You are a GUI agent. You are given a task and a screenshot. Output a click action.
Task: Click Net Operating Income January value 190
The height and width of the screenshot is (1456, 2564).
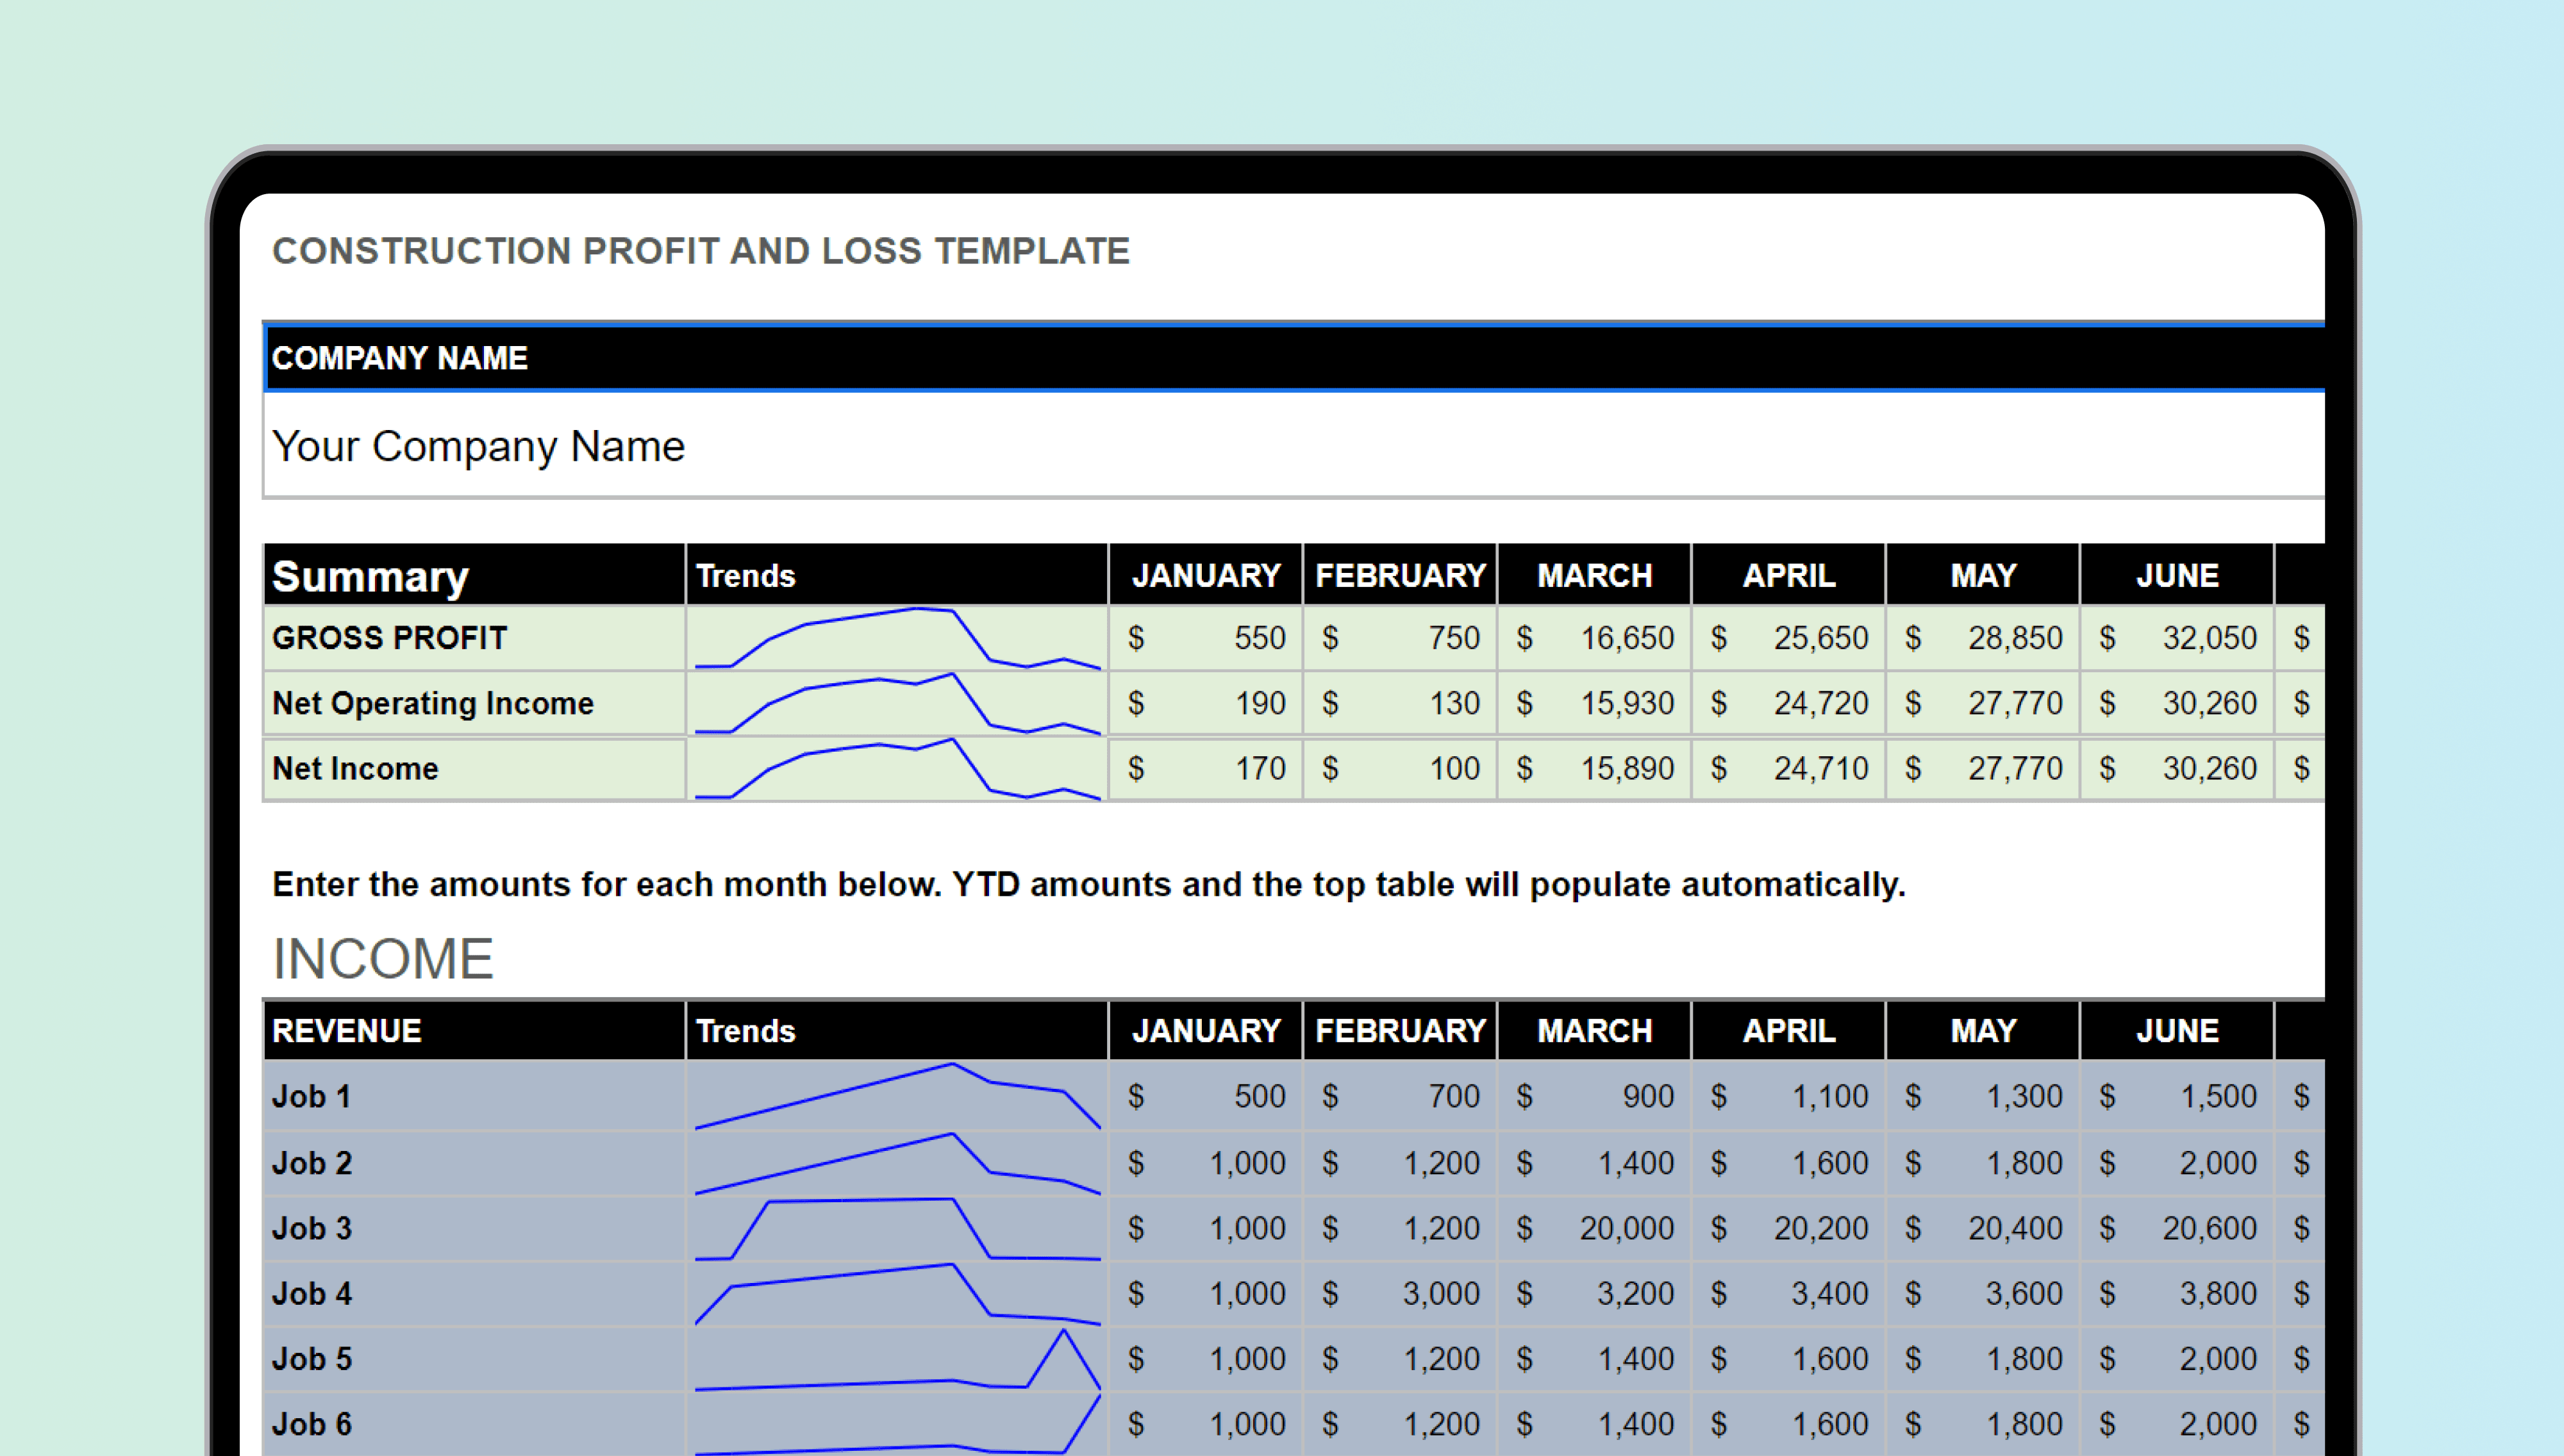pos(1206,703)
